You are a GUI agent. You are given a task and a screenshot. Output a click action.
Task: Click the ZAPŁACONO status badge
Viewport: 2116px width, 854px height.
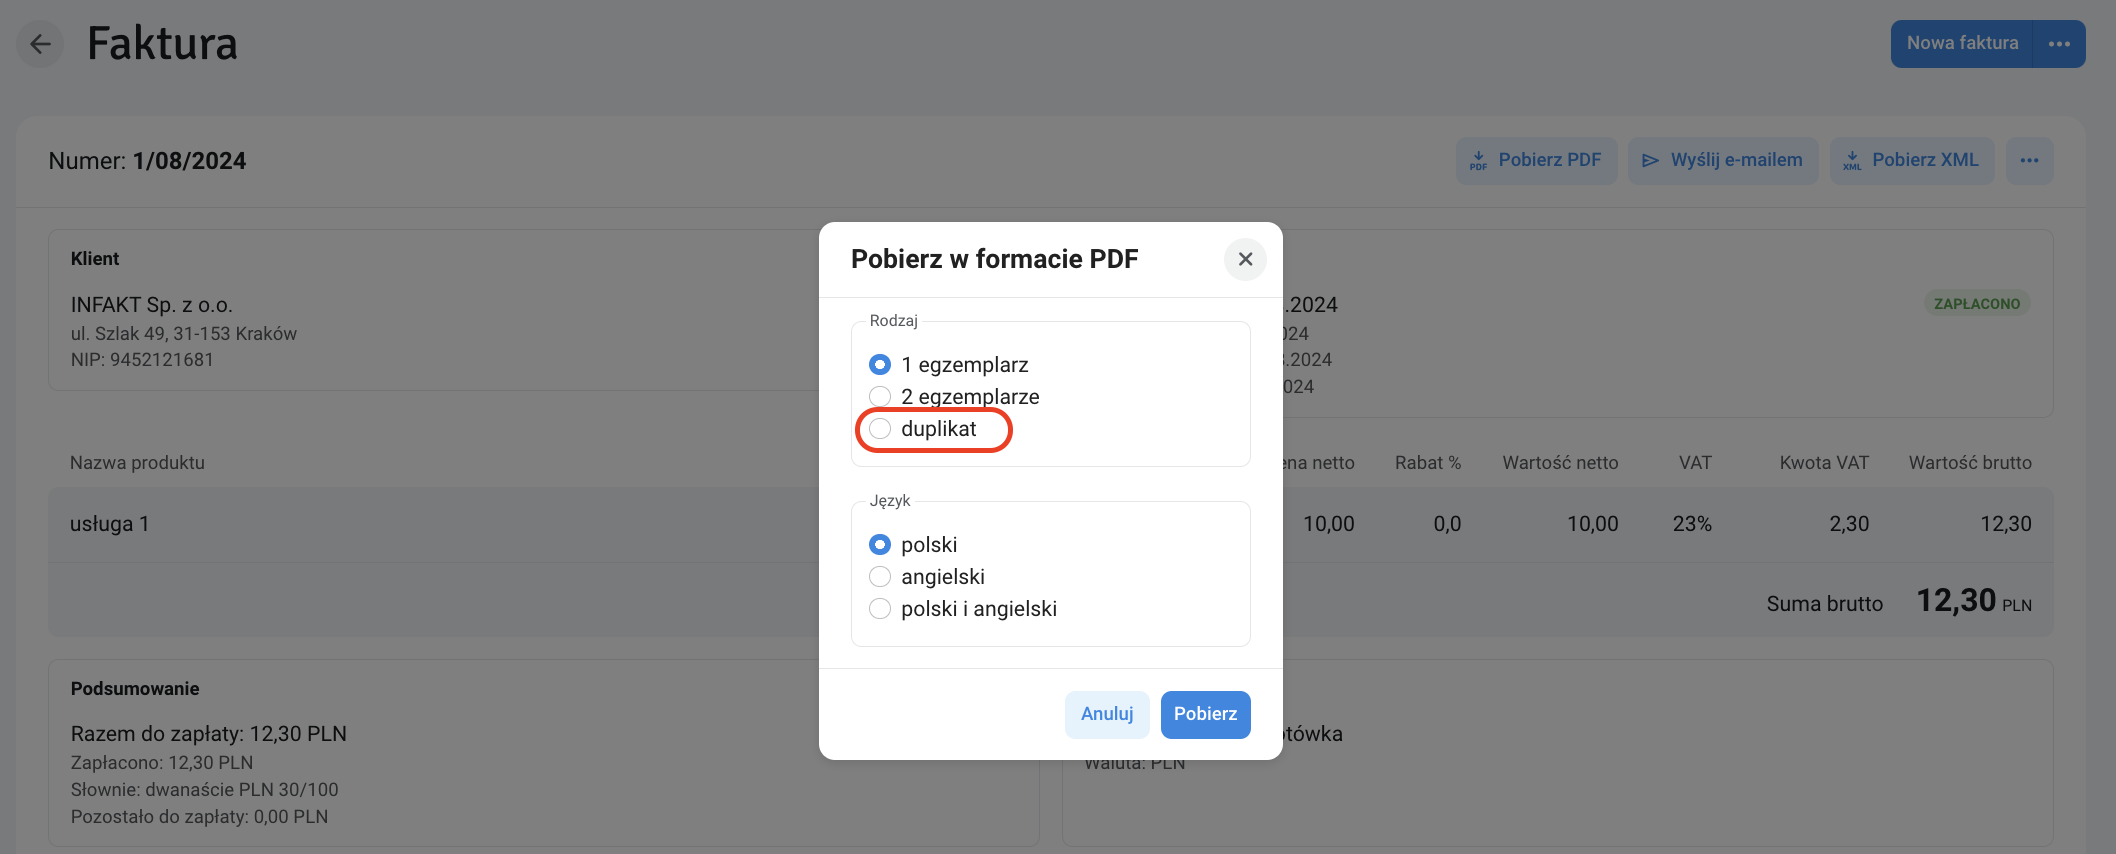pos(1977,304)
